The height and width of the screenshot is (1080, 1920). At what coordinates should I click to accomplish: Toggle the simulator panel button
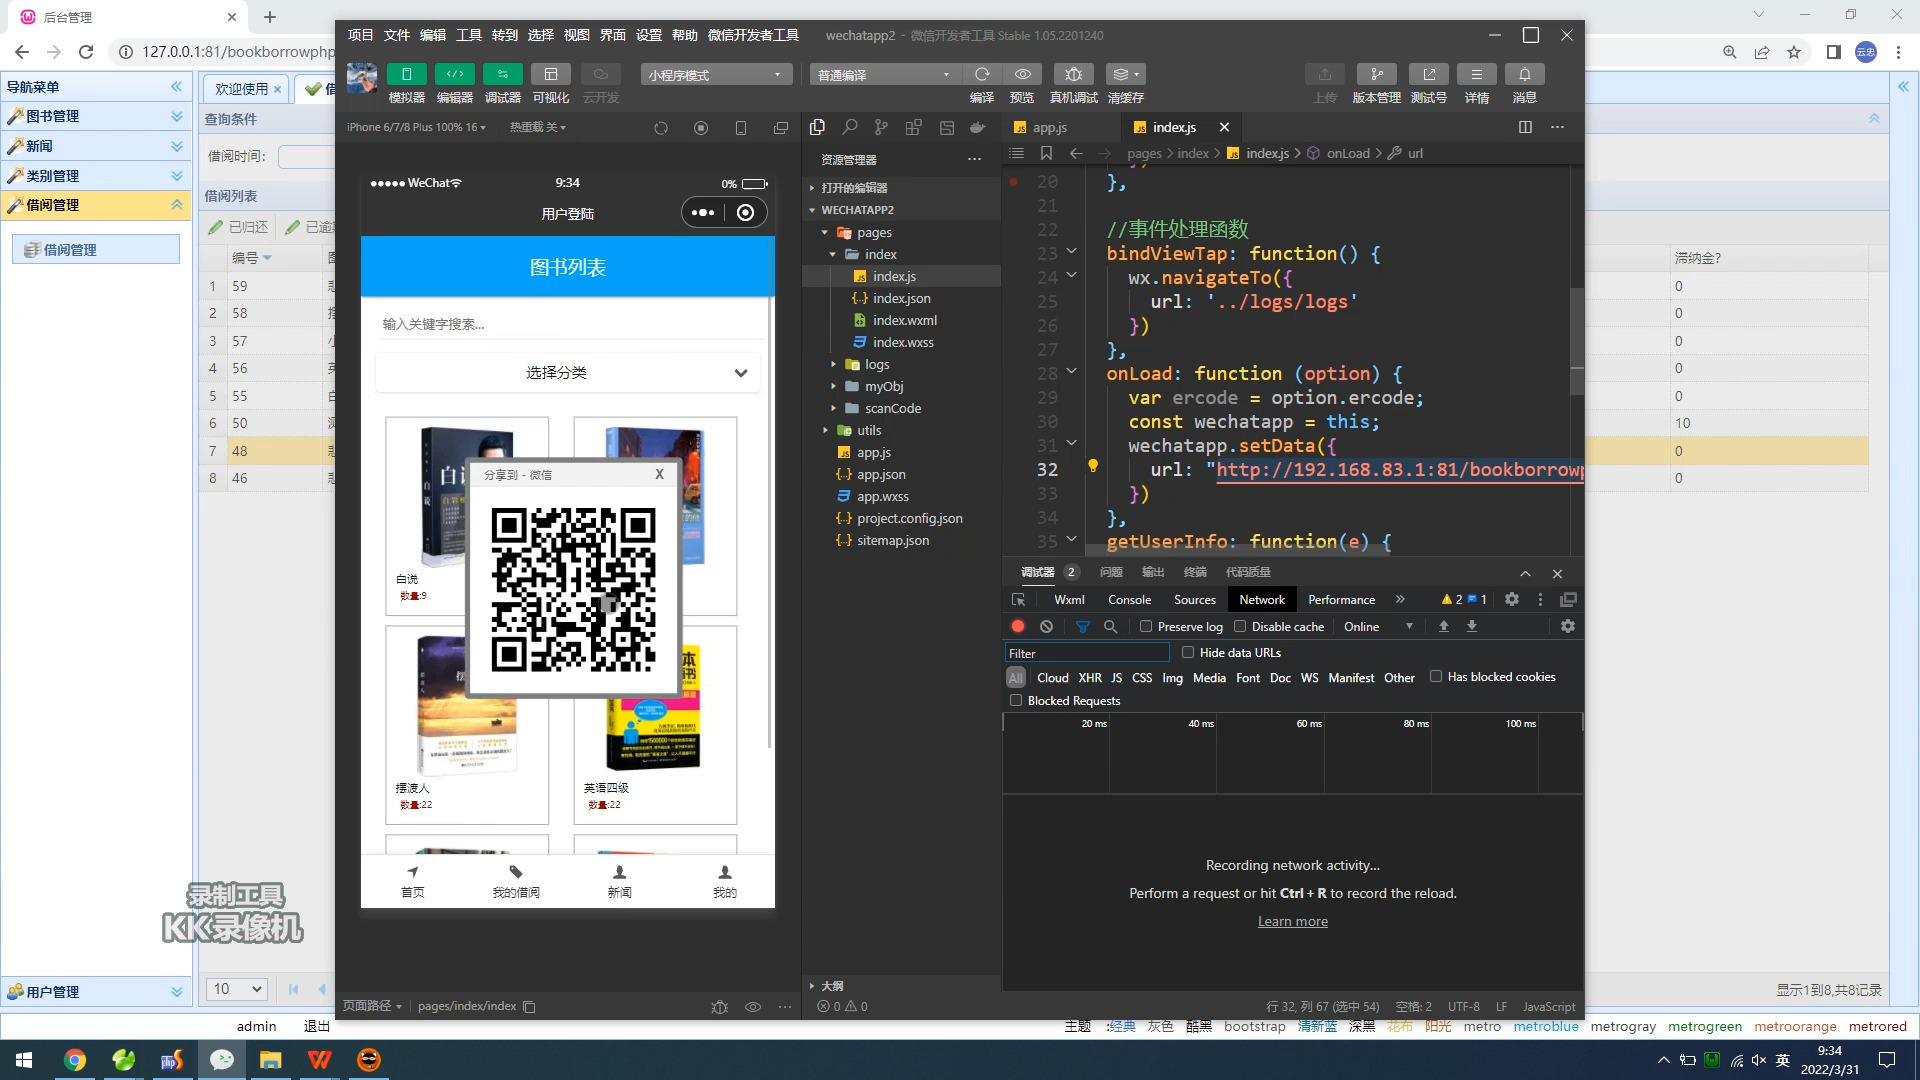click(406, 74)
